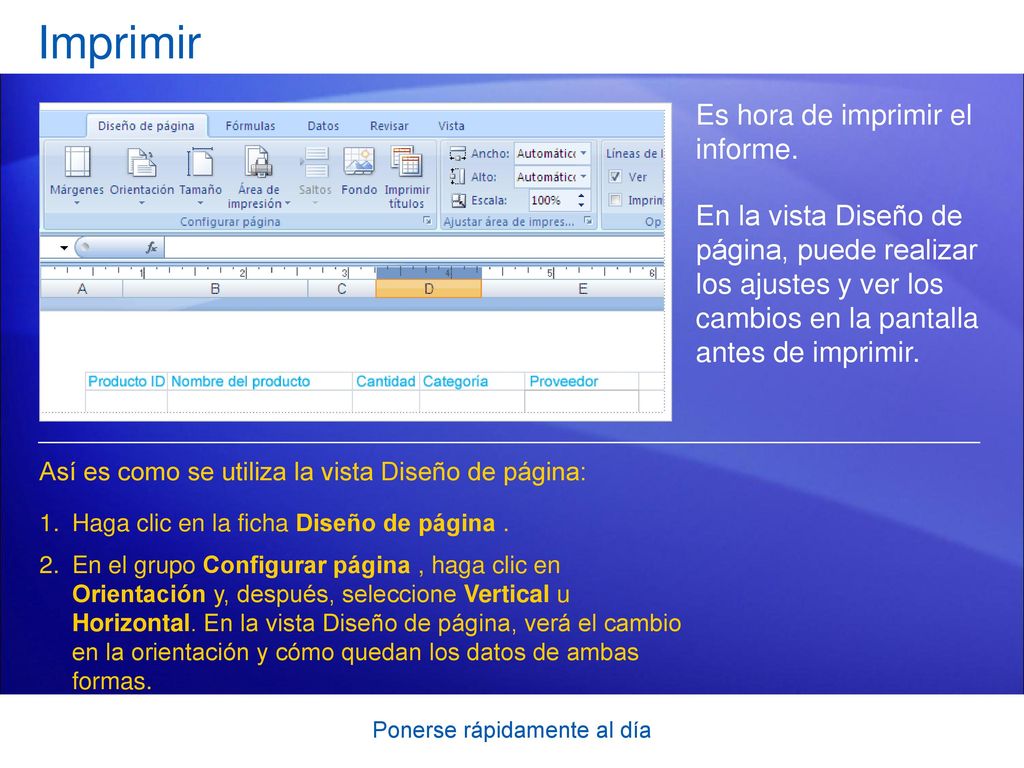Click the Área de impresión icon
The height and width of the screenshot is (768, 1024).
point(259,162)
